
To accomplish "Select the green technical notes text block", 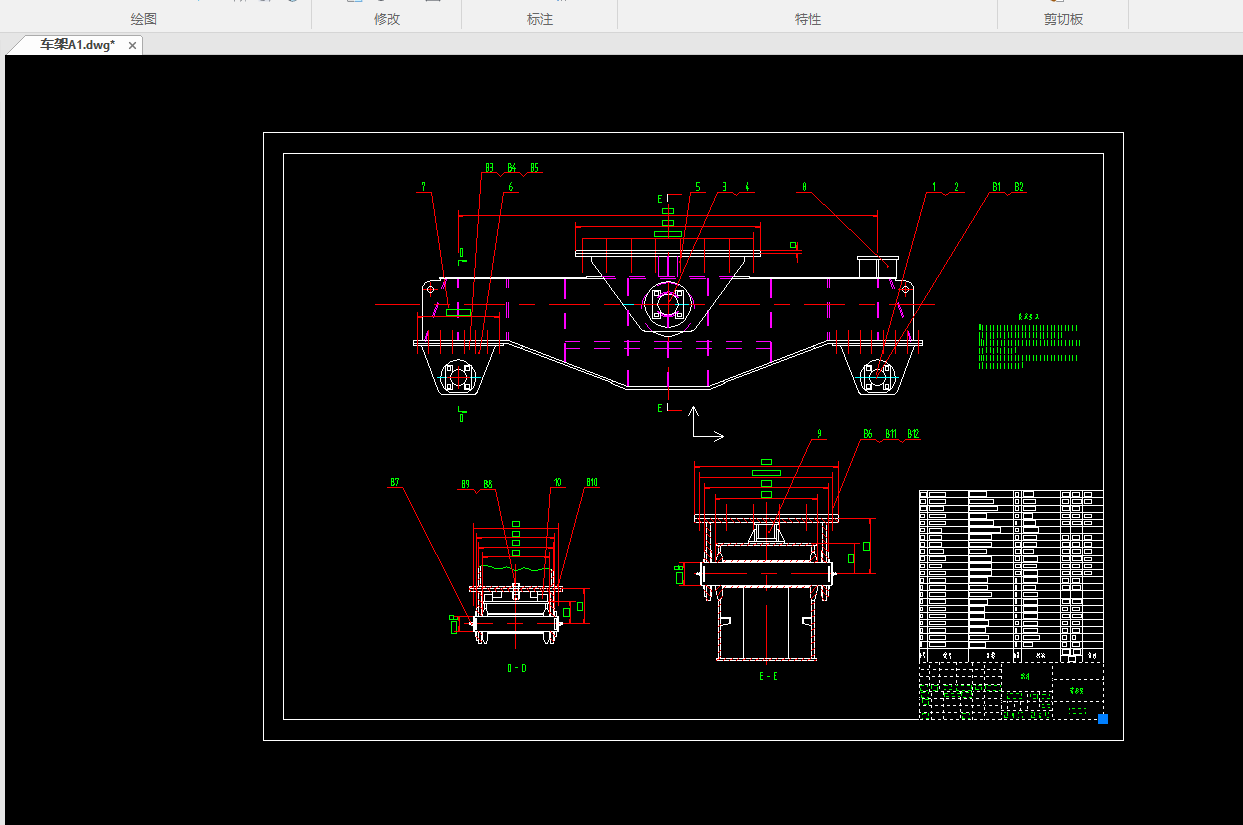I will coord(1030,343).
